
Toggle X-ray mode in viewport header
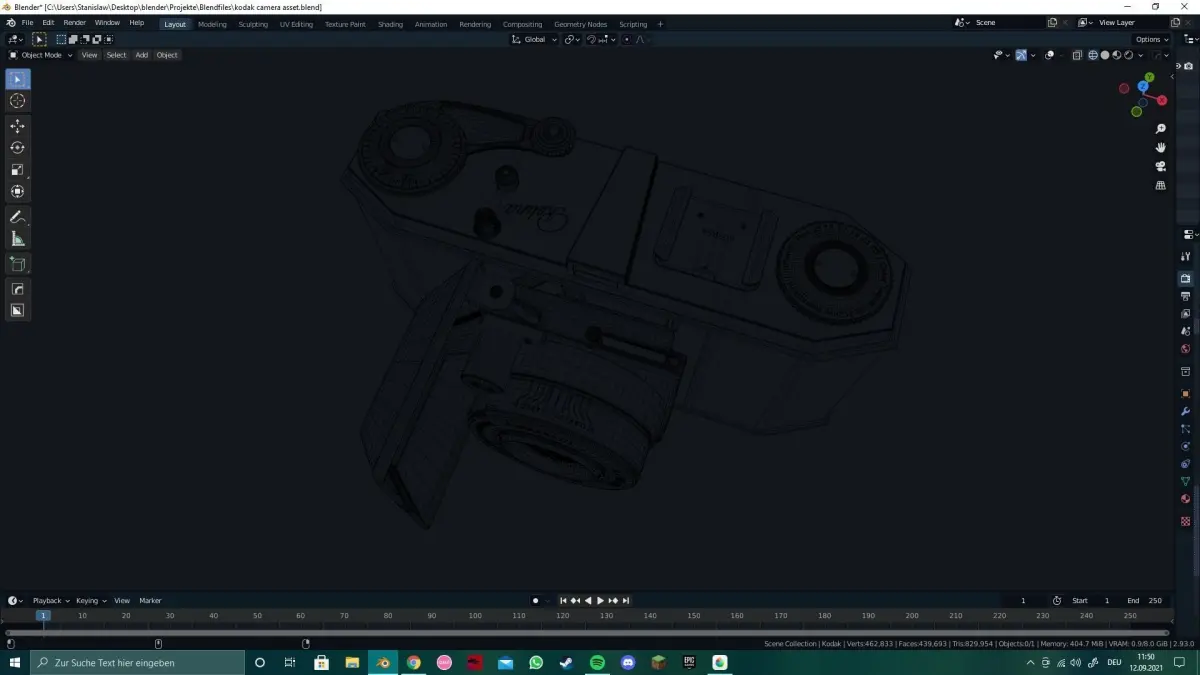[x=1077, y=55]
